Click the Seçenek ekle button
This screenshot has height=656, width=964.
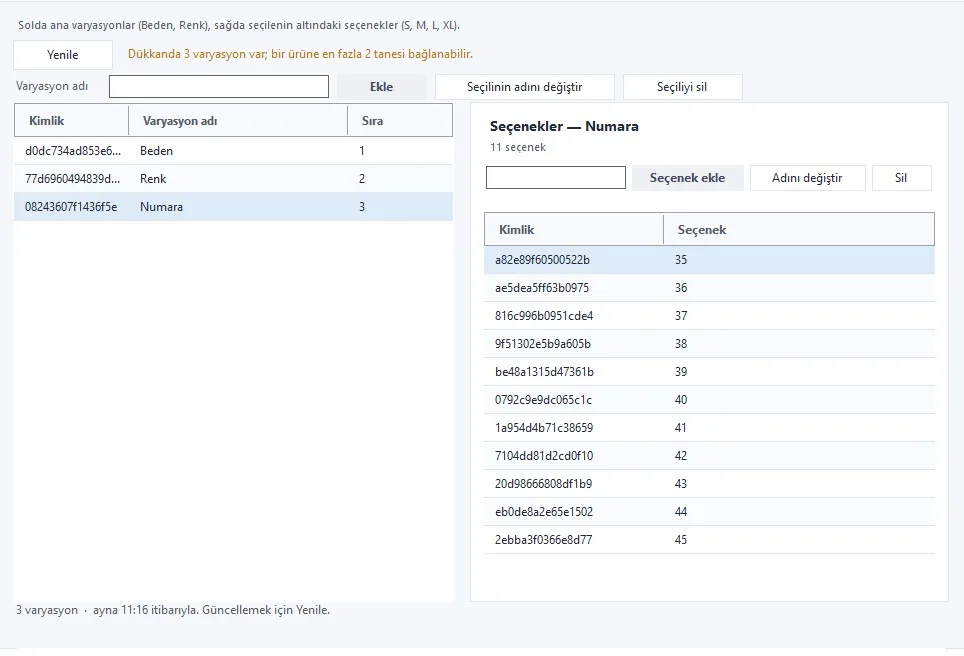687,178
